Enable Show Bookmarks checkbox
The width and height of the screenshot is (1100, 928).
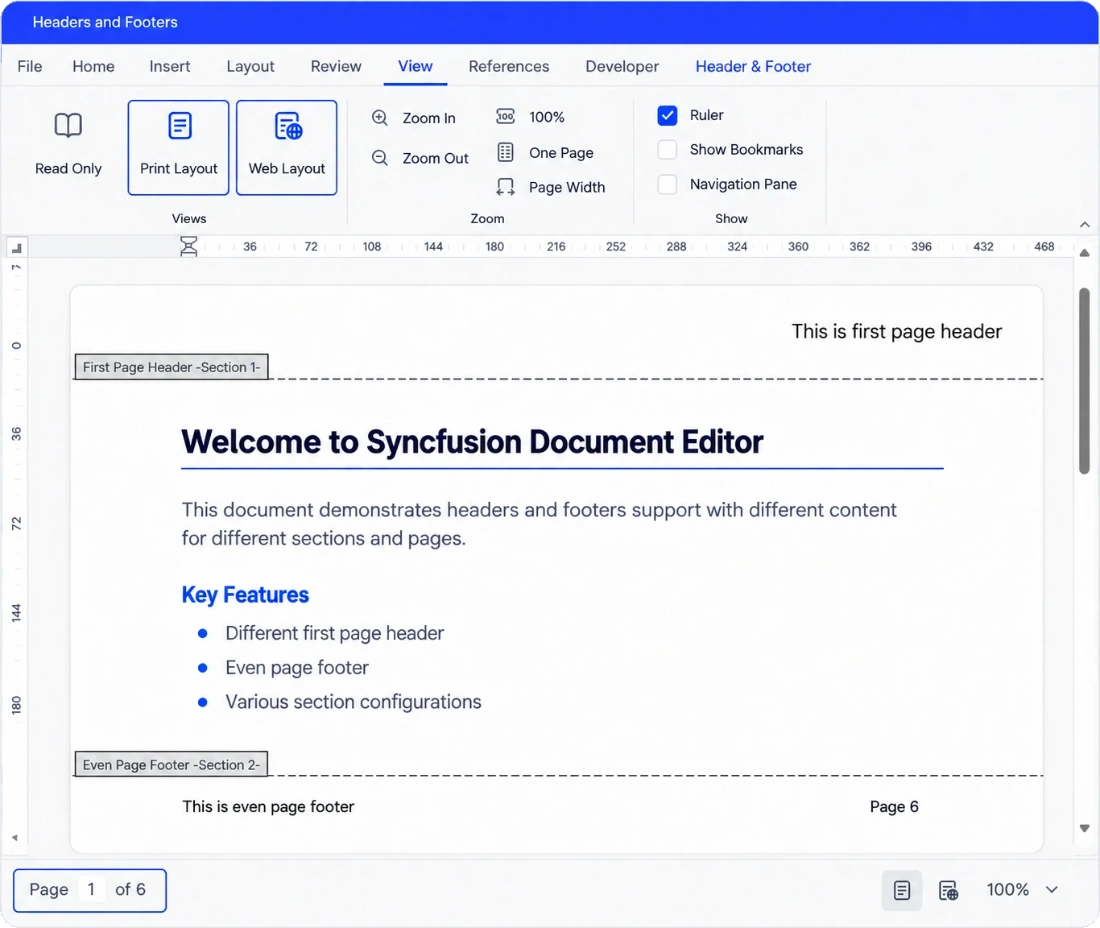pos(667,149)
